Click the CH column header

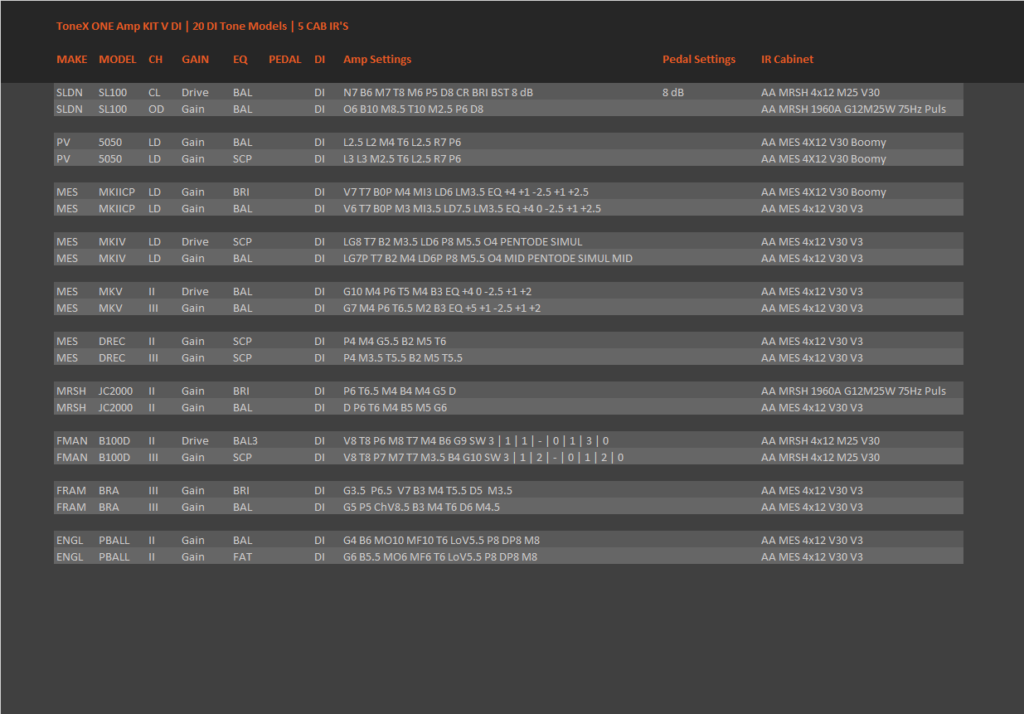155,59
